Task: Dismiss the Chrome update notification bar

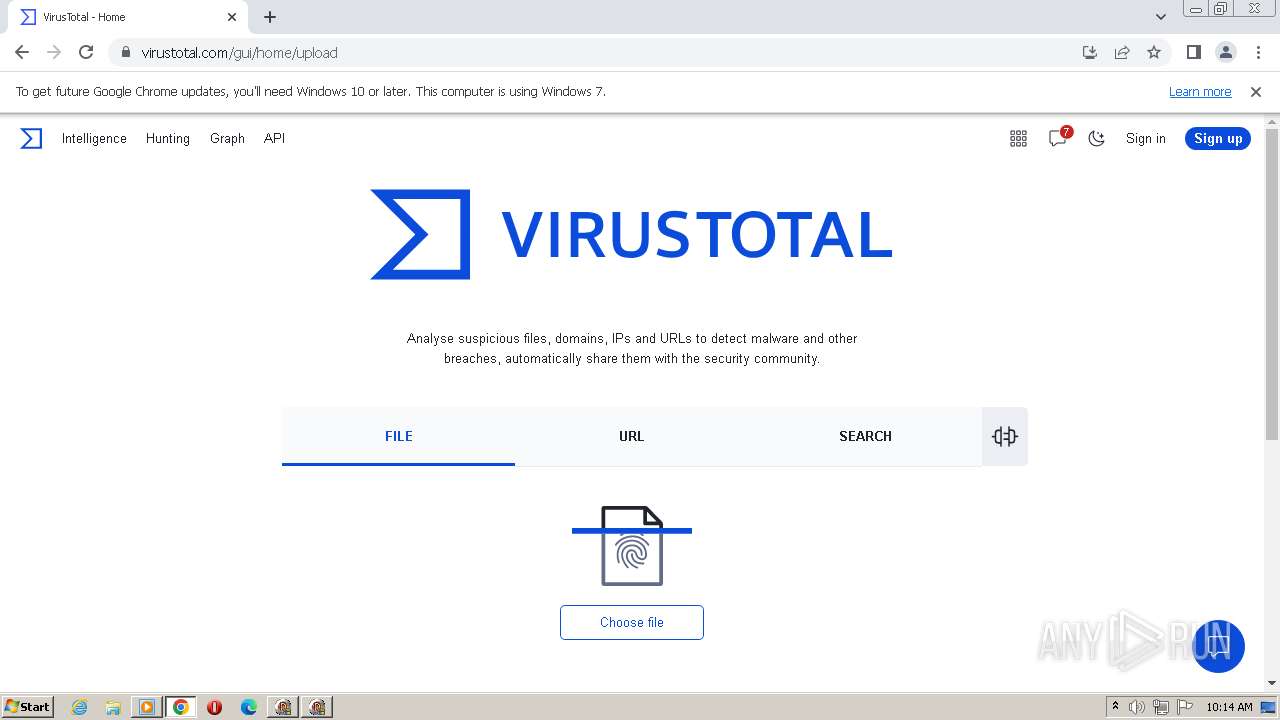Action: [1256, 91]
